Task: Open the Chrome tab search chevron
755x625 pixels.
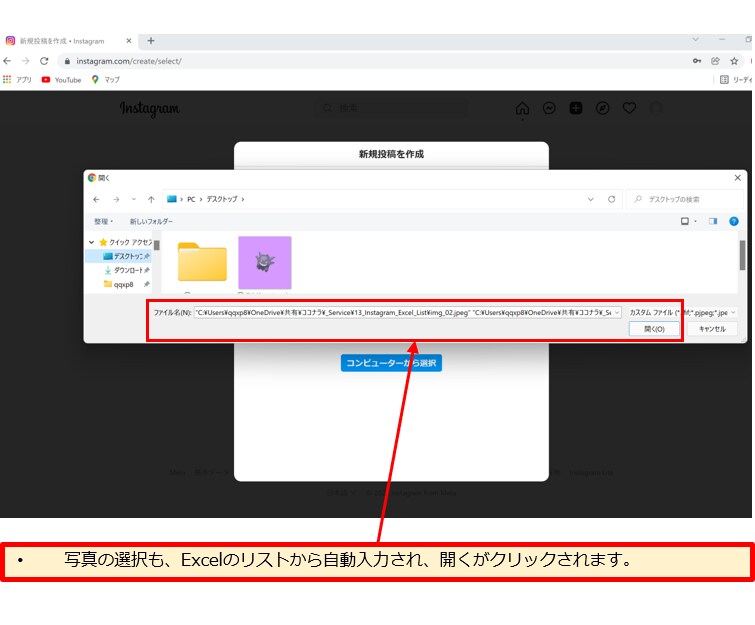Action: click(695, 39)
